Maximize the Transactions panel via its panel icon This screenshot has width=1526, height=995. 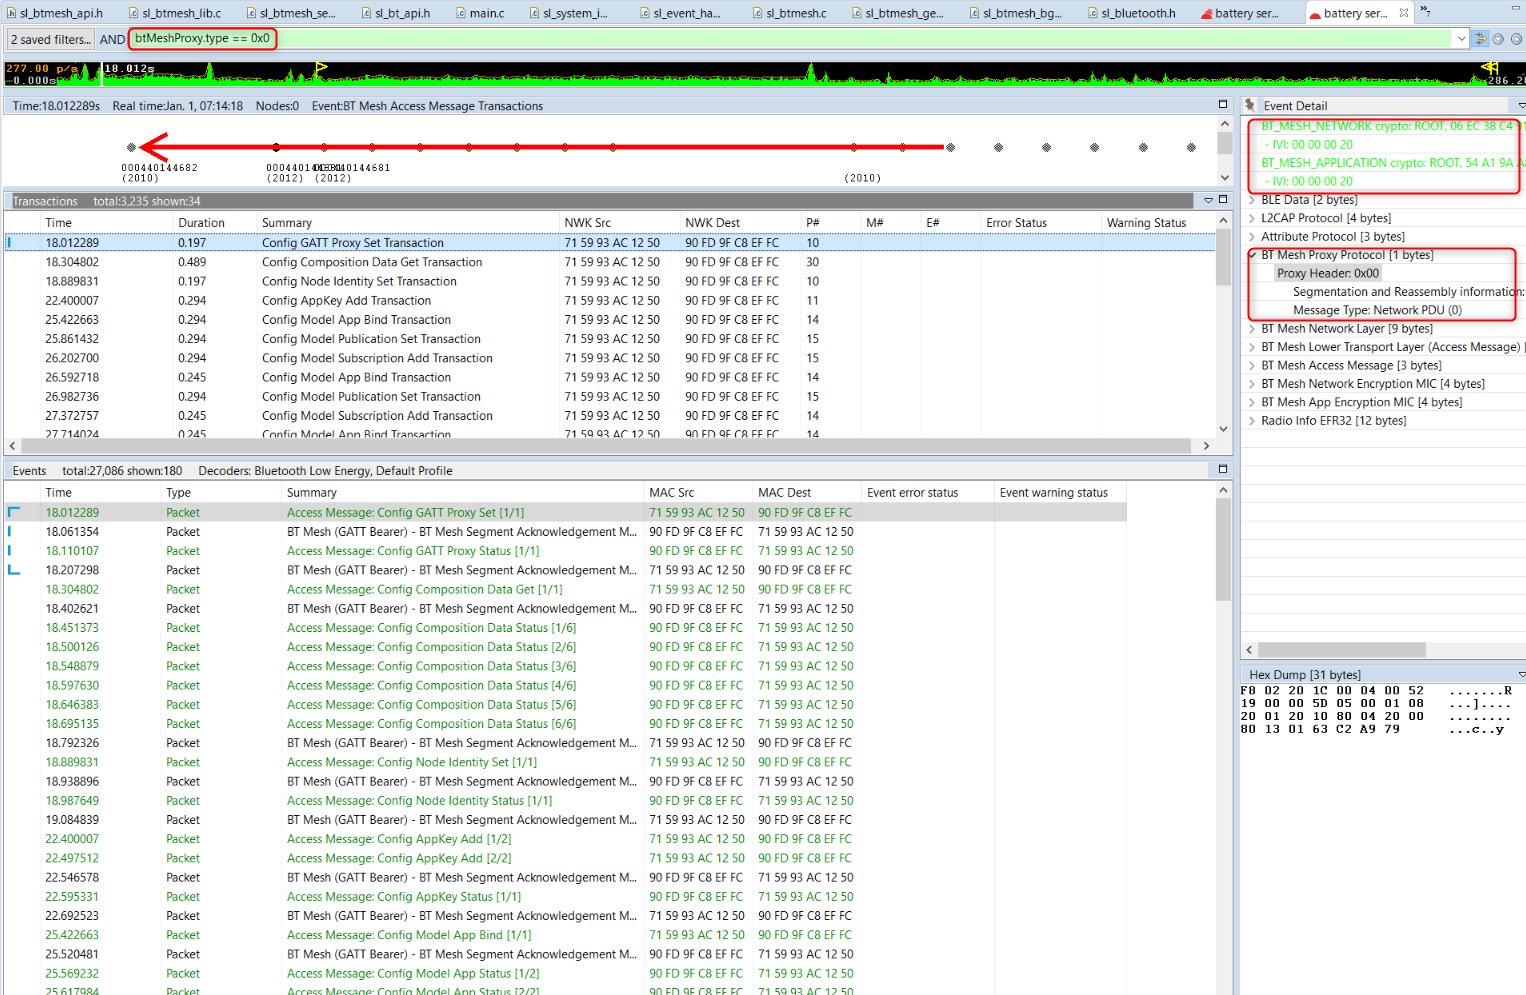click(x=1222, y=198)
